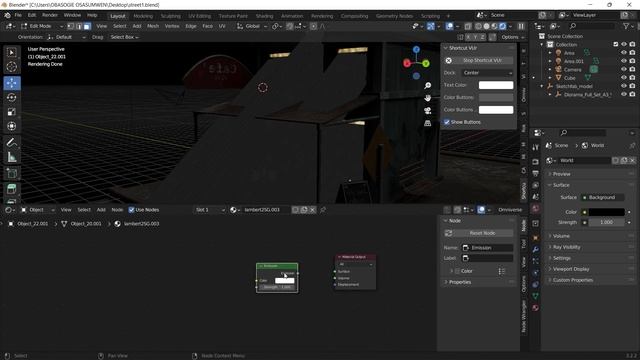Viewport: 640px width, 360px height.
Task: Hide the Sketchfab_model in outliner
Action: click(624, 86)
